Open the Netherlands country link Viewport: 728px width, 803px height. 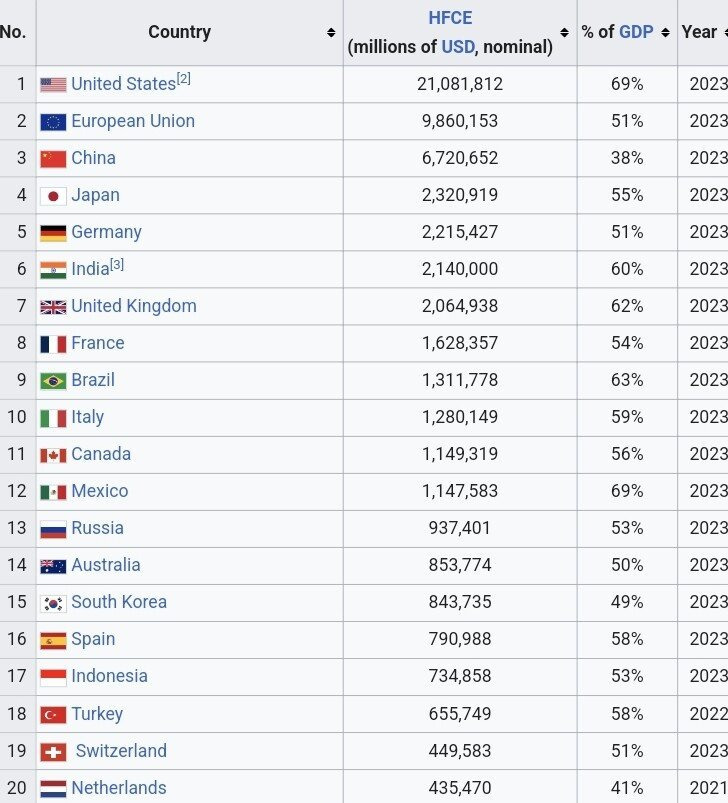pos(118,788)
